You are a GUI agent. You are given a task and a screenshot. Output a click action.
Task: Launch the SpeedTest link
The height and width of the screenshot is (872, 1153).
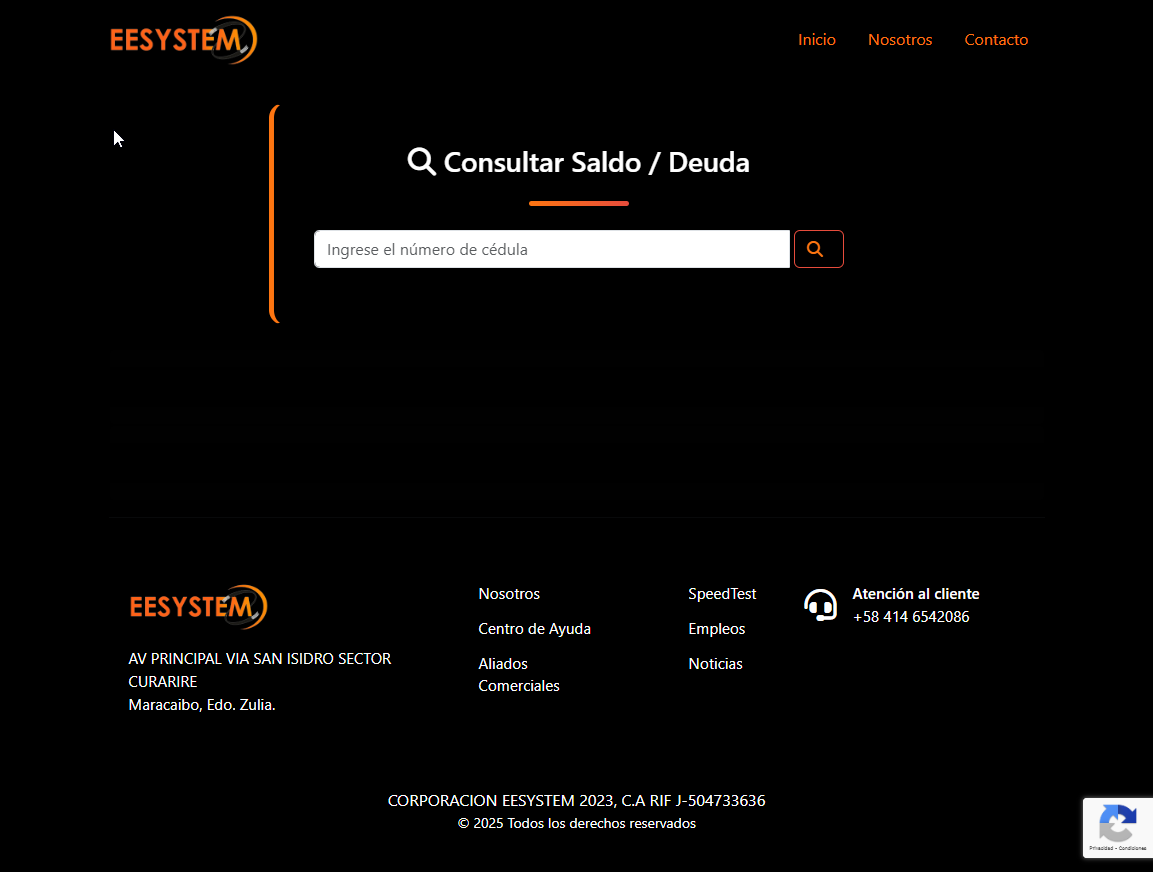[722, 594]
